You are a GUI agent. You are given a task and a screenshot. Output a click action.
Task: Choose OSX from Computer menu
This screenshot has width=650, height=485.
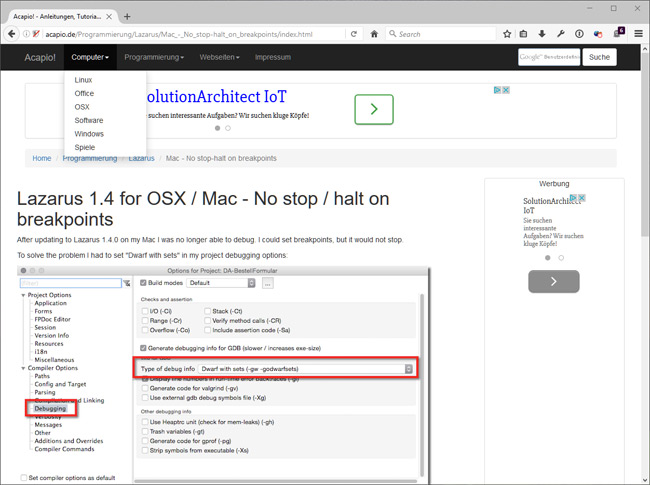tap(82, 107)
